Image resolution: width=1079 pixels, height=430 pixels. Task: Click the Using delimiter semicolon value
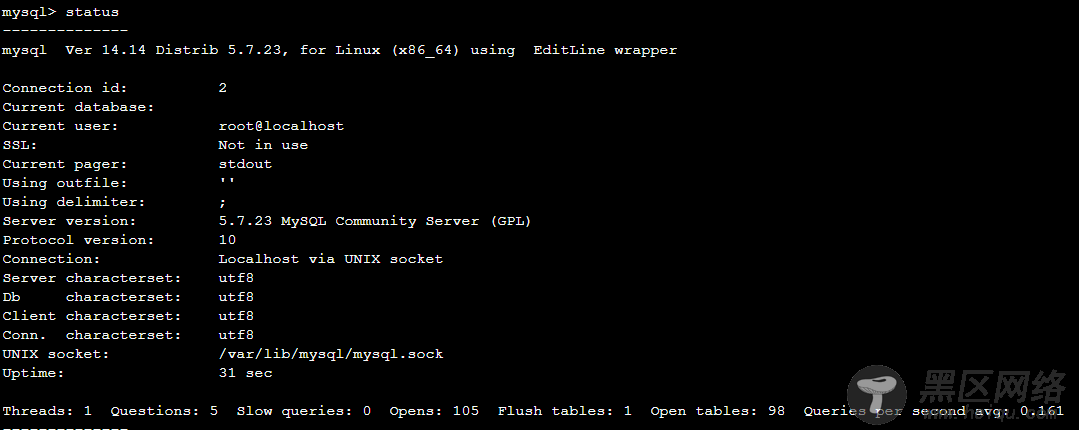coord(222,203)
